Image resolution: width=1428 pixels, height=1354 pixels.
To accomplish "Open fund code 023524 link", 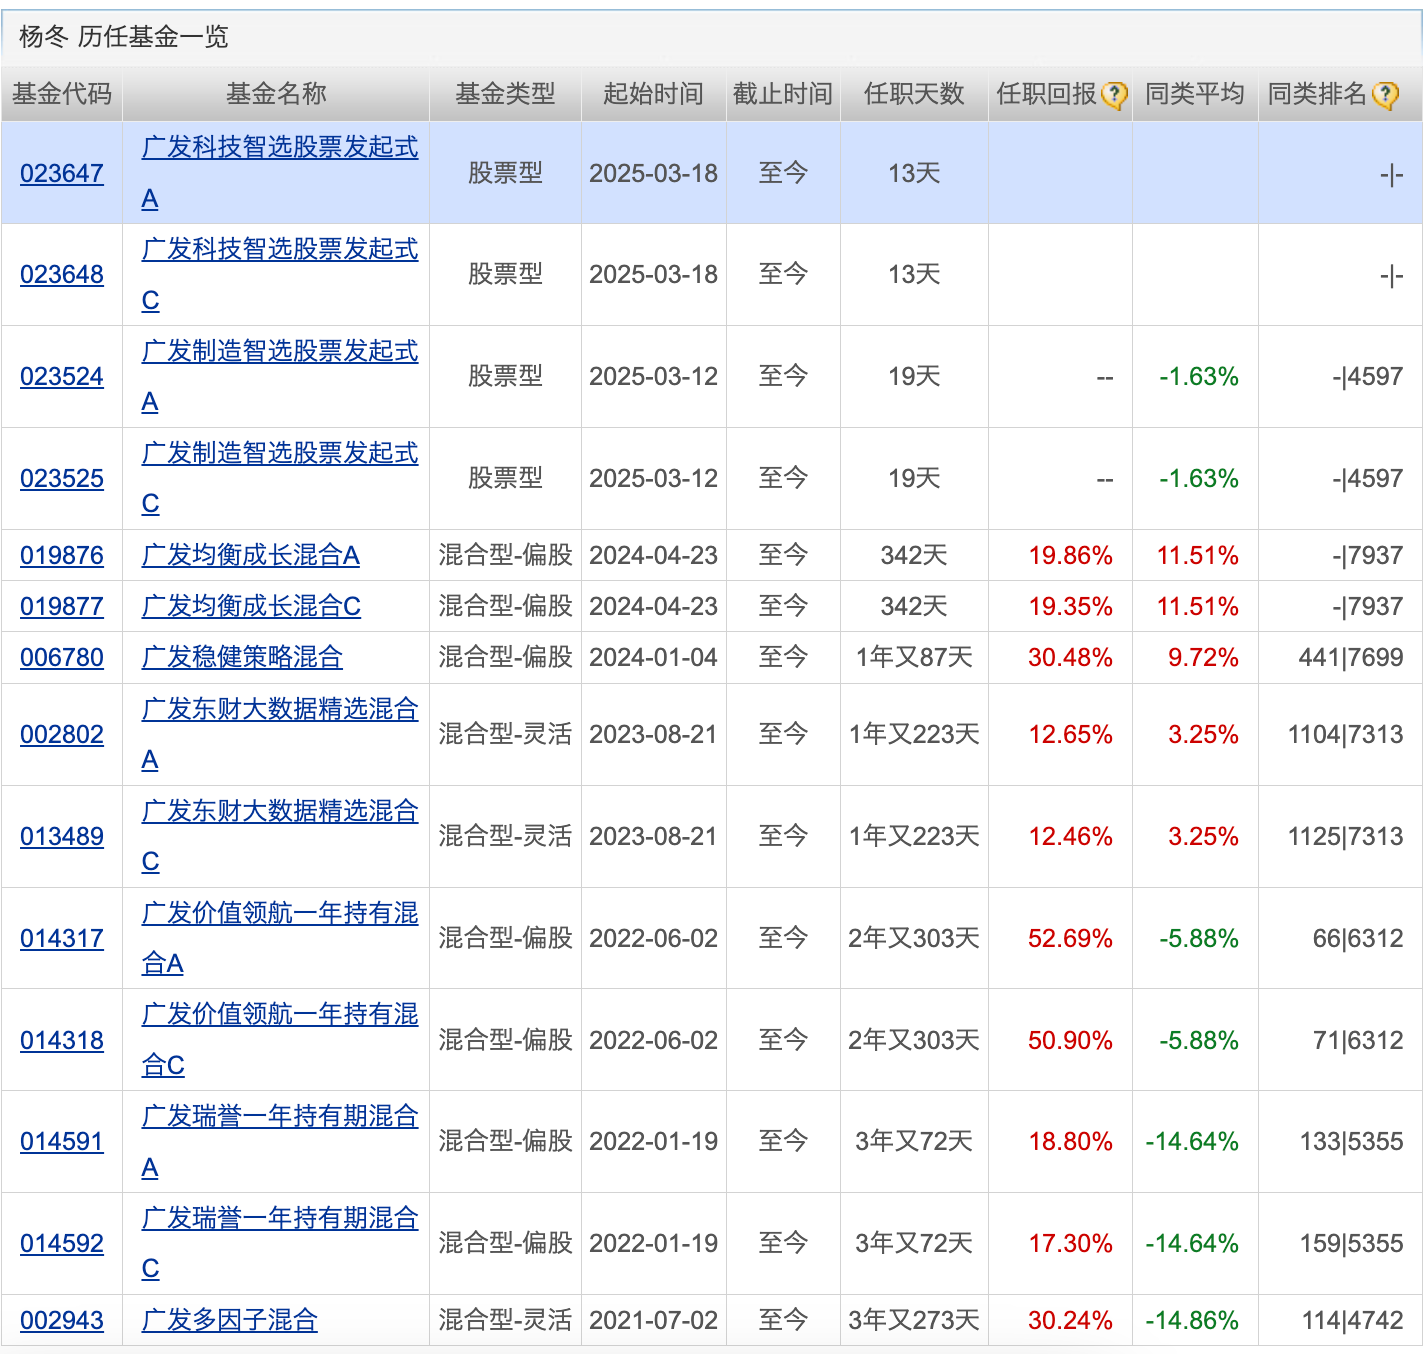I will point(62,376).
